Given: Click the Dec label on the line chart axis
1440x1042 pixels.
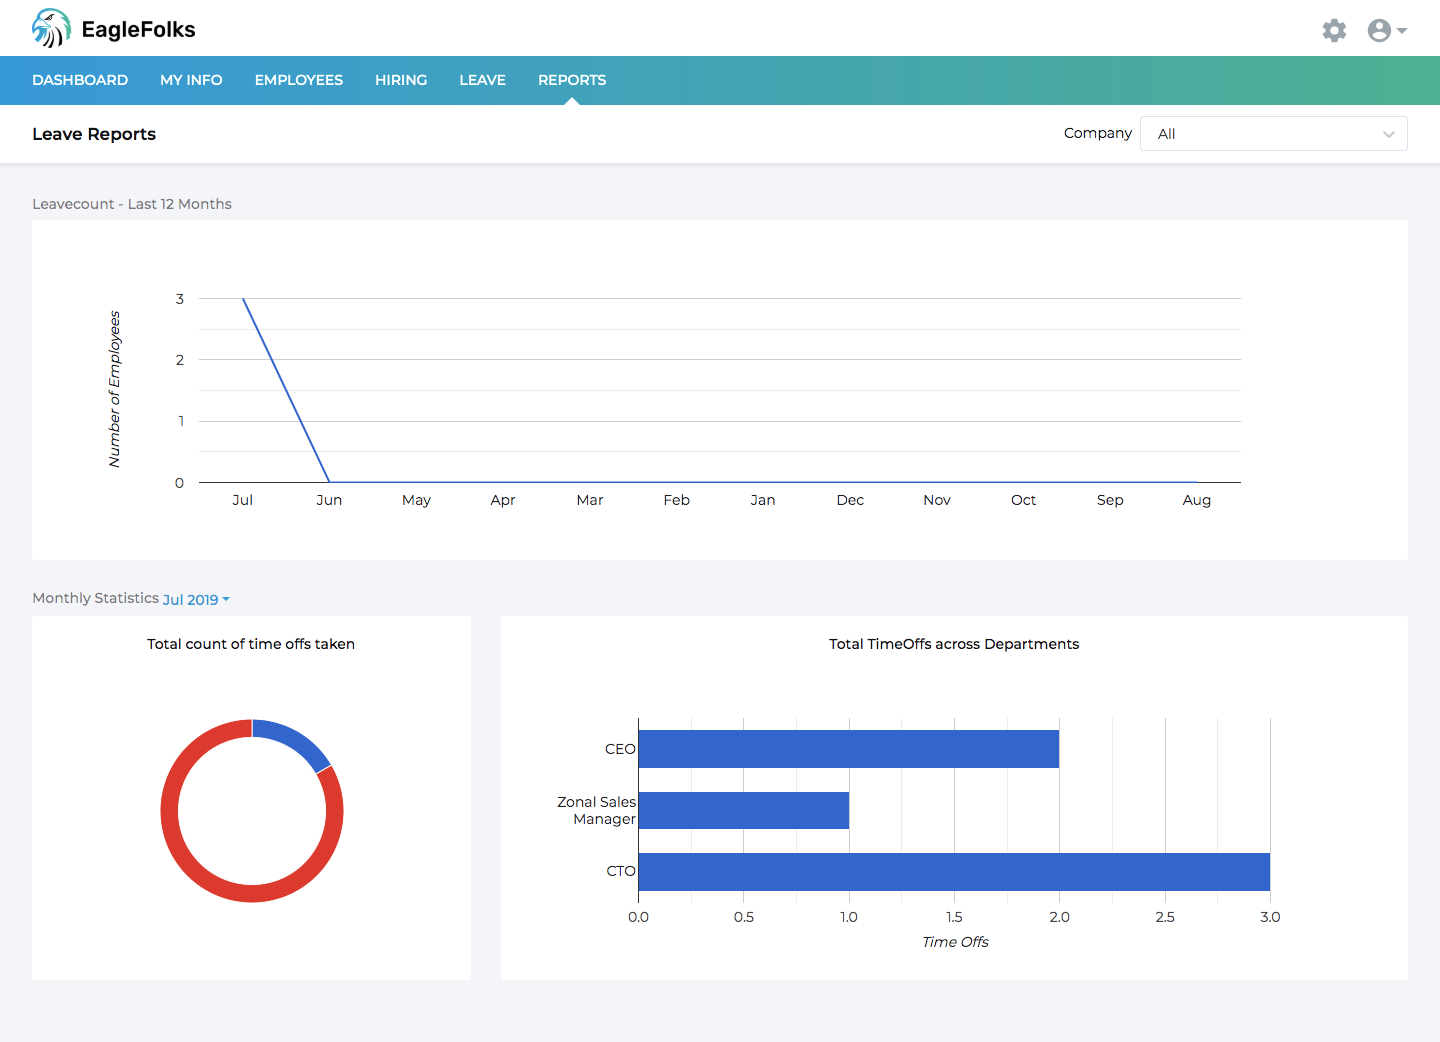Looking at the screenshot, I should 850,500.
